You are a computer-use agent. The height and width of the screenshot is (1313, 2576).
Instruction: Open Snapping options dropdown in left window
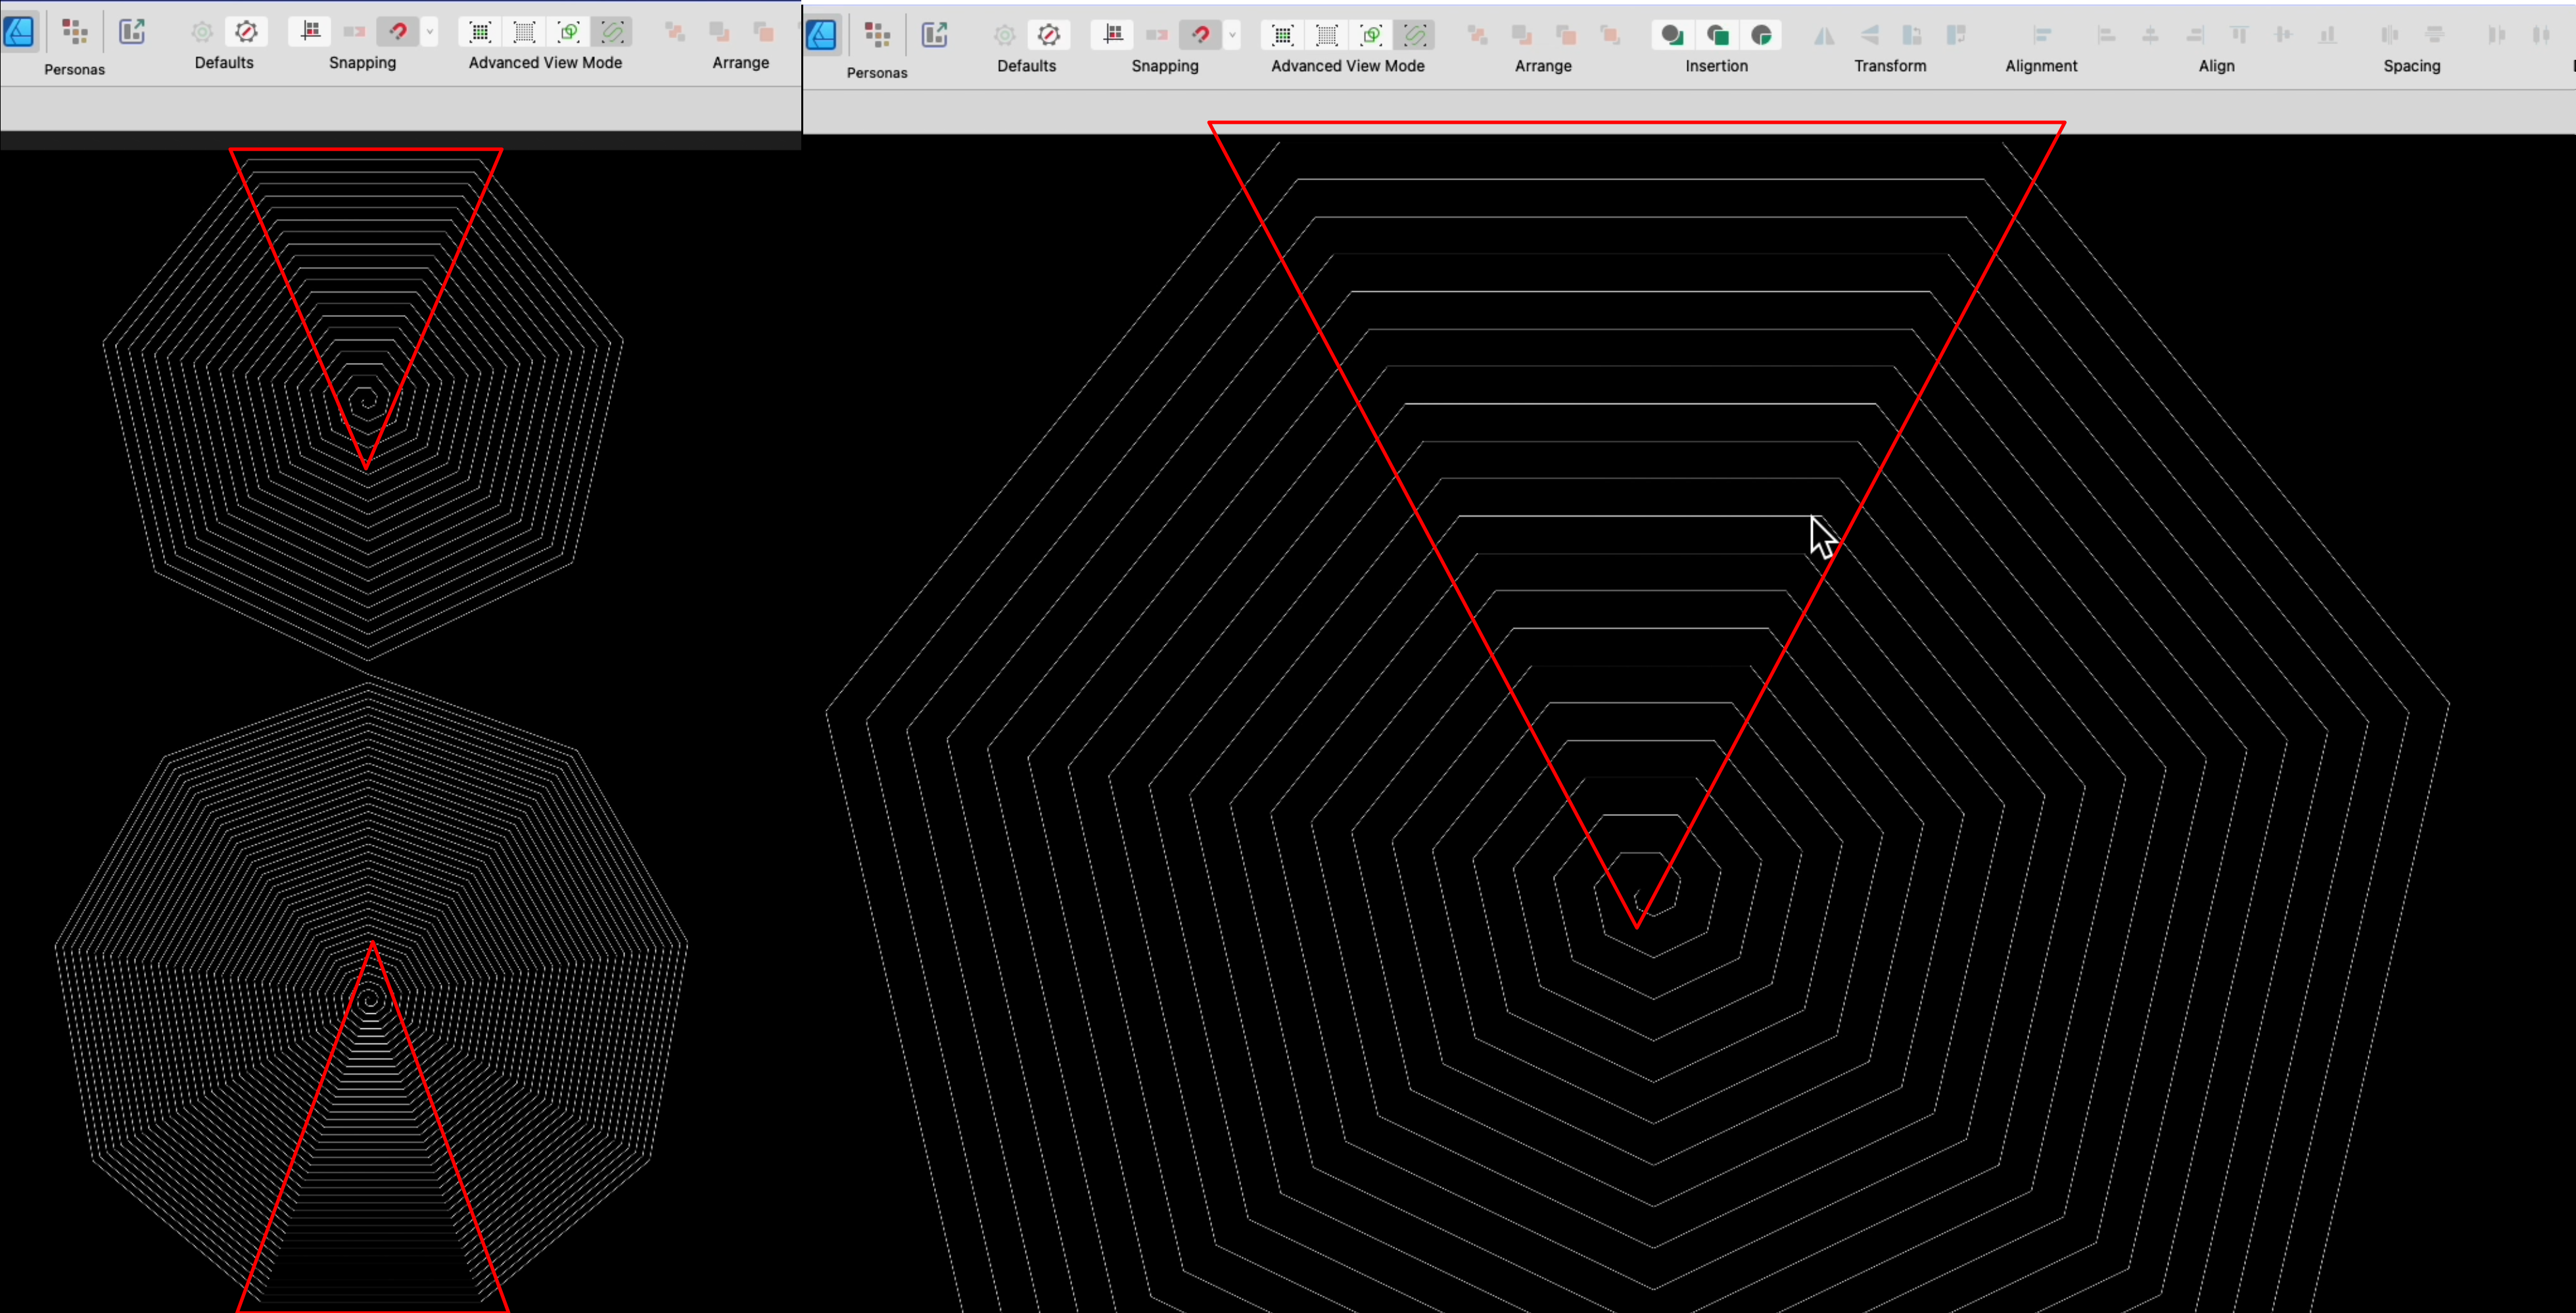pos(430,32)
